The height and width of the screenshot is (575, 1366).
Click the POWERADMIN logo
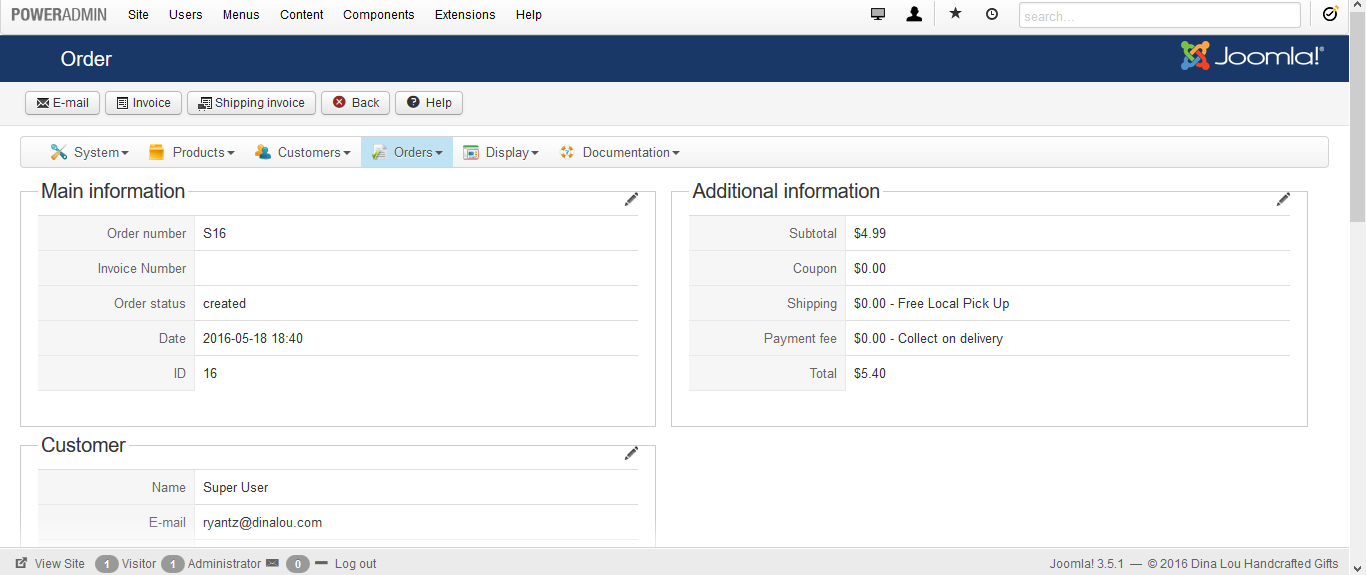59,14
